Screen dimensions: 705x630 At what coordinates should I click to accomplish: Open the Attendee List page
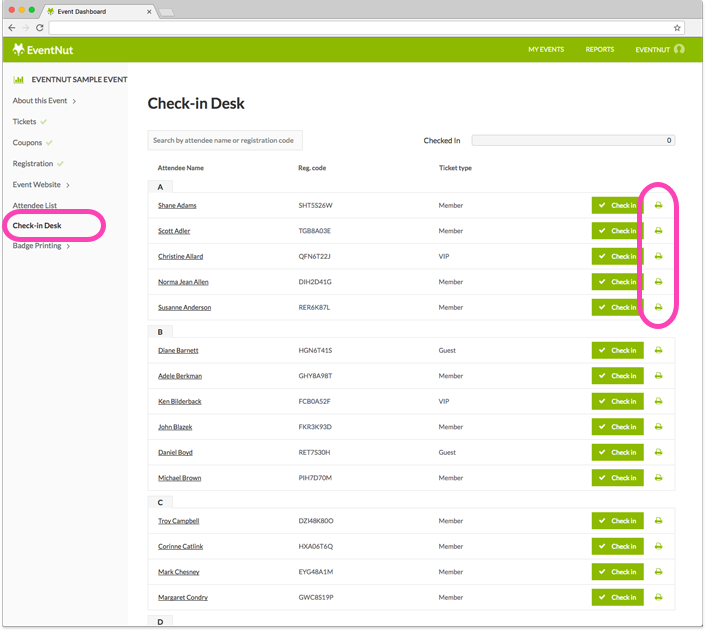[35, 206]
